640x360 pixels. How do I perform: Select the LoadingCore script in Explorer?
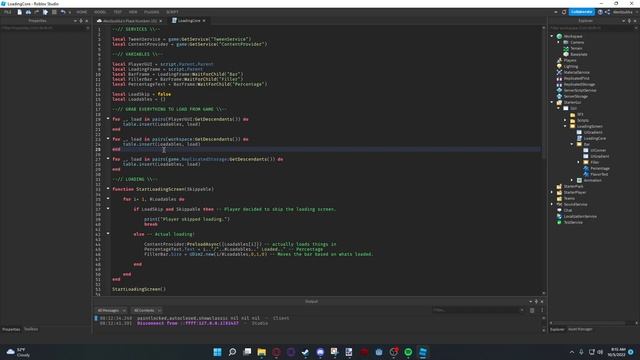(x=595, y=138)
